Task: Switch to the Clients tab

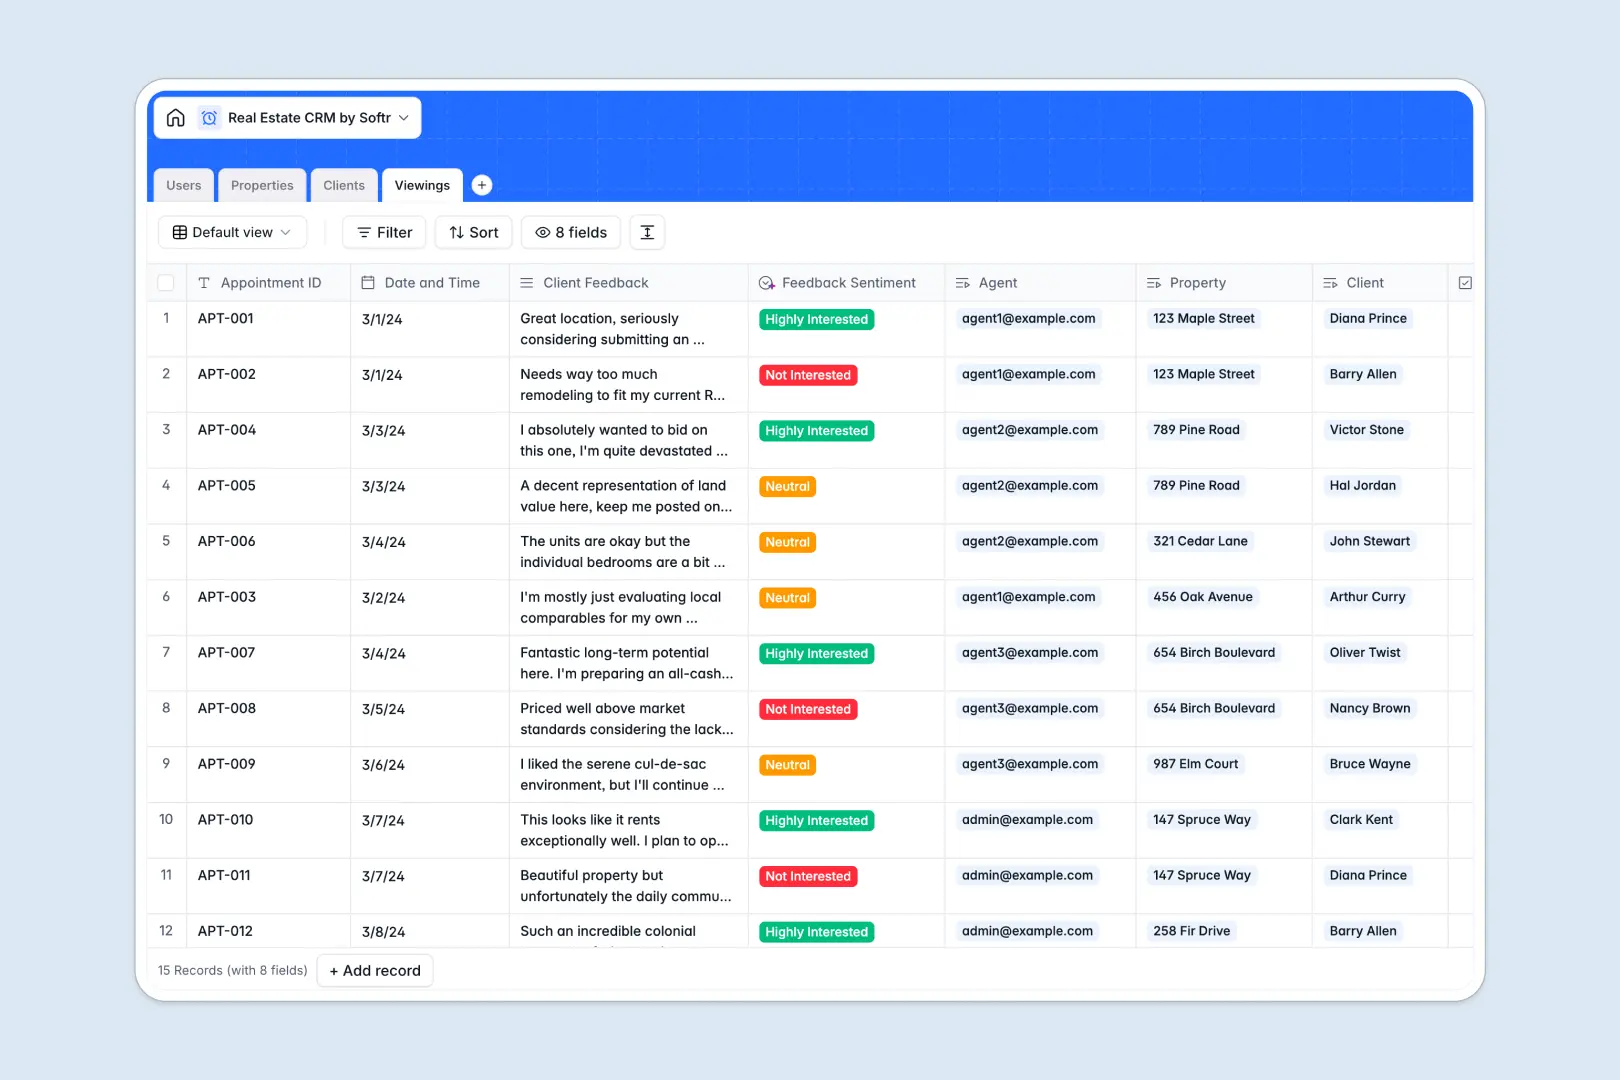Action: coord(343,185)
